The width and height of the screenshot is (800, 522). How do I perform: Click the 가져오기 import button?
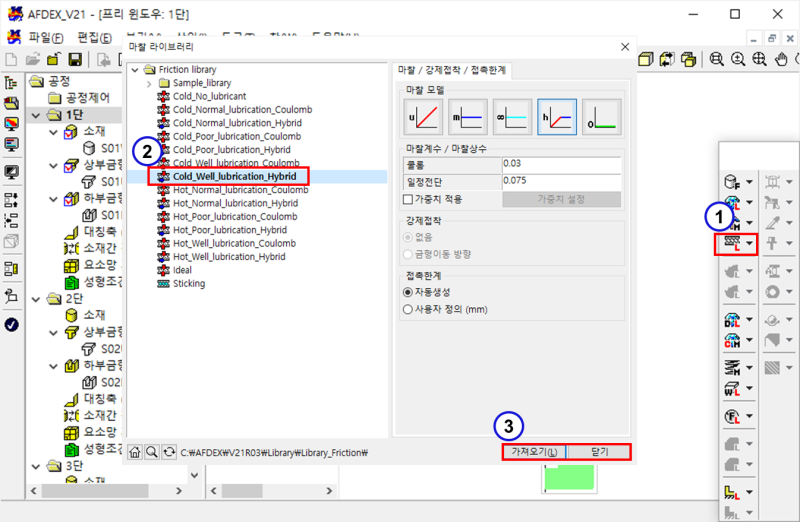pyautogui.click(x=534, y=452)
